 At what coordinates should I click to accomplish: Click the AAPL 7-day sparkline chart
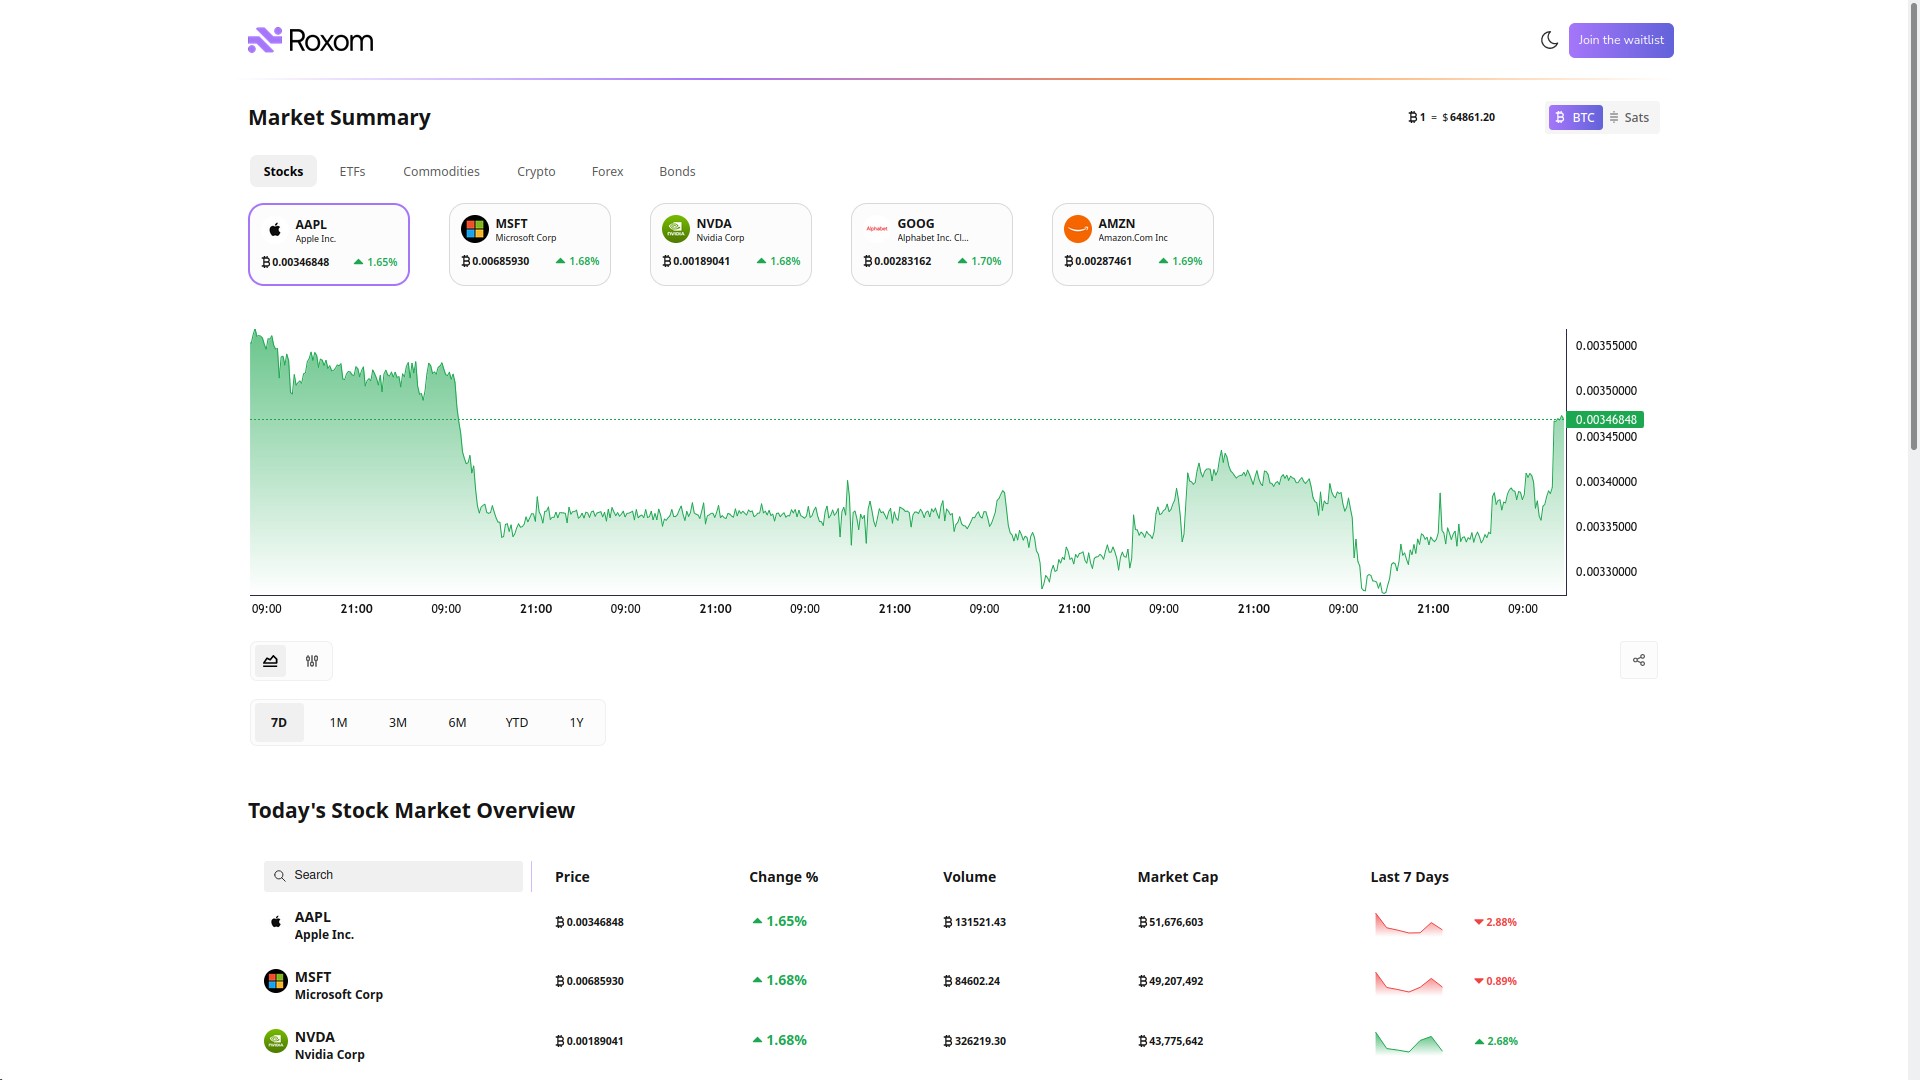pos(1409,922)
